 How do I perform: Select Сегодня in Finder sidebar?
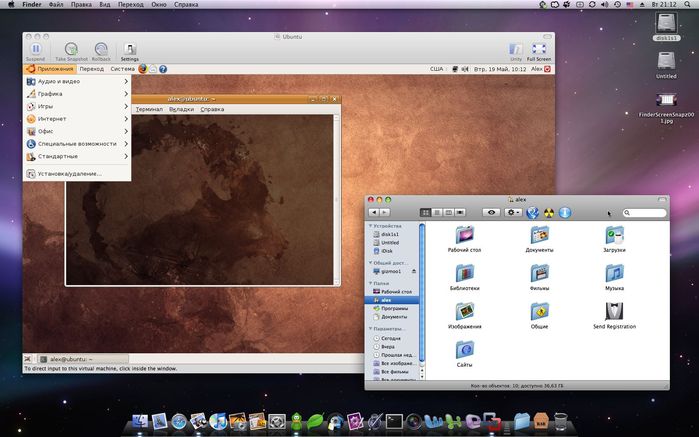pos(387,338)
